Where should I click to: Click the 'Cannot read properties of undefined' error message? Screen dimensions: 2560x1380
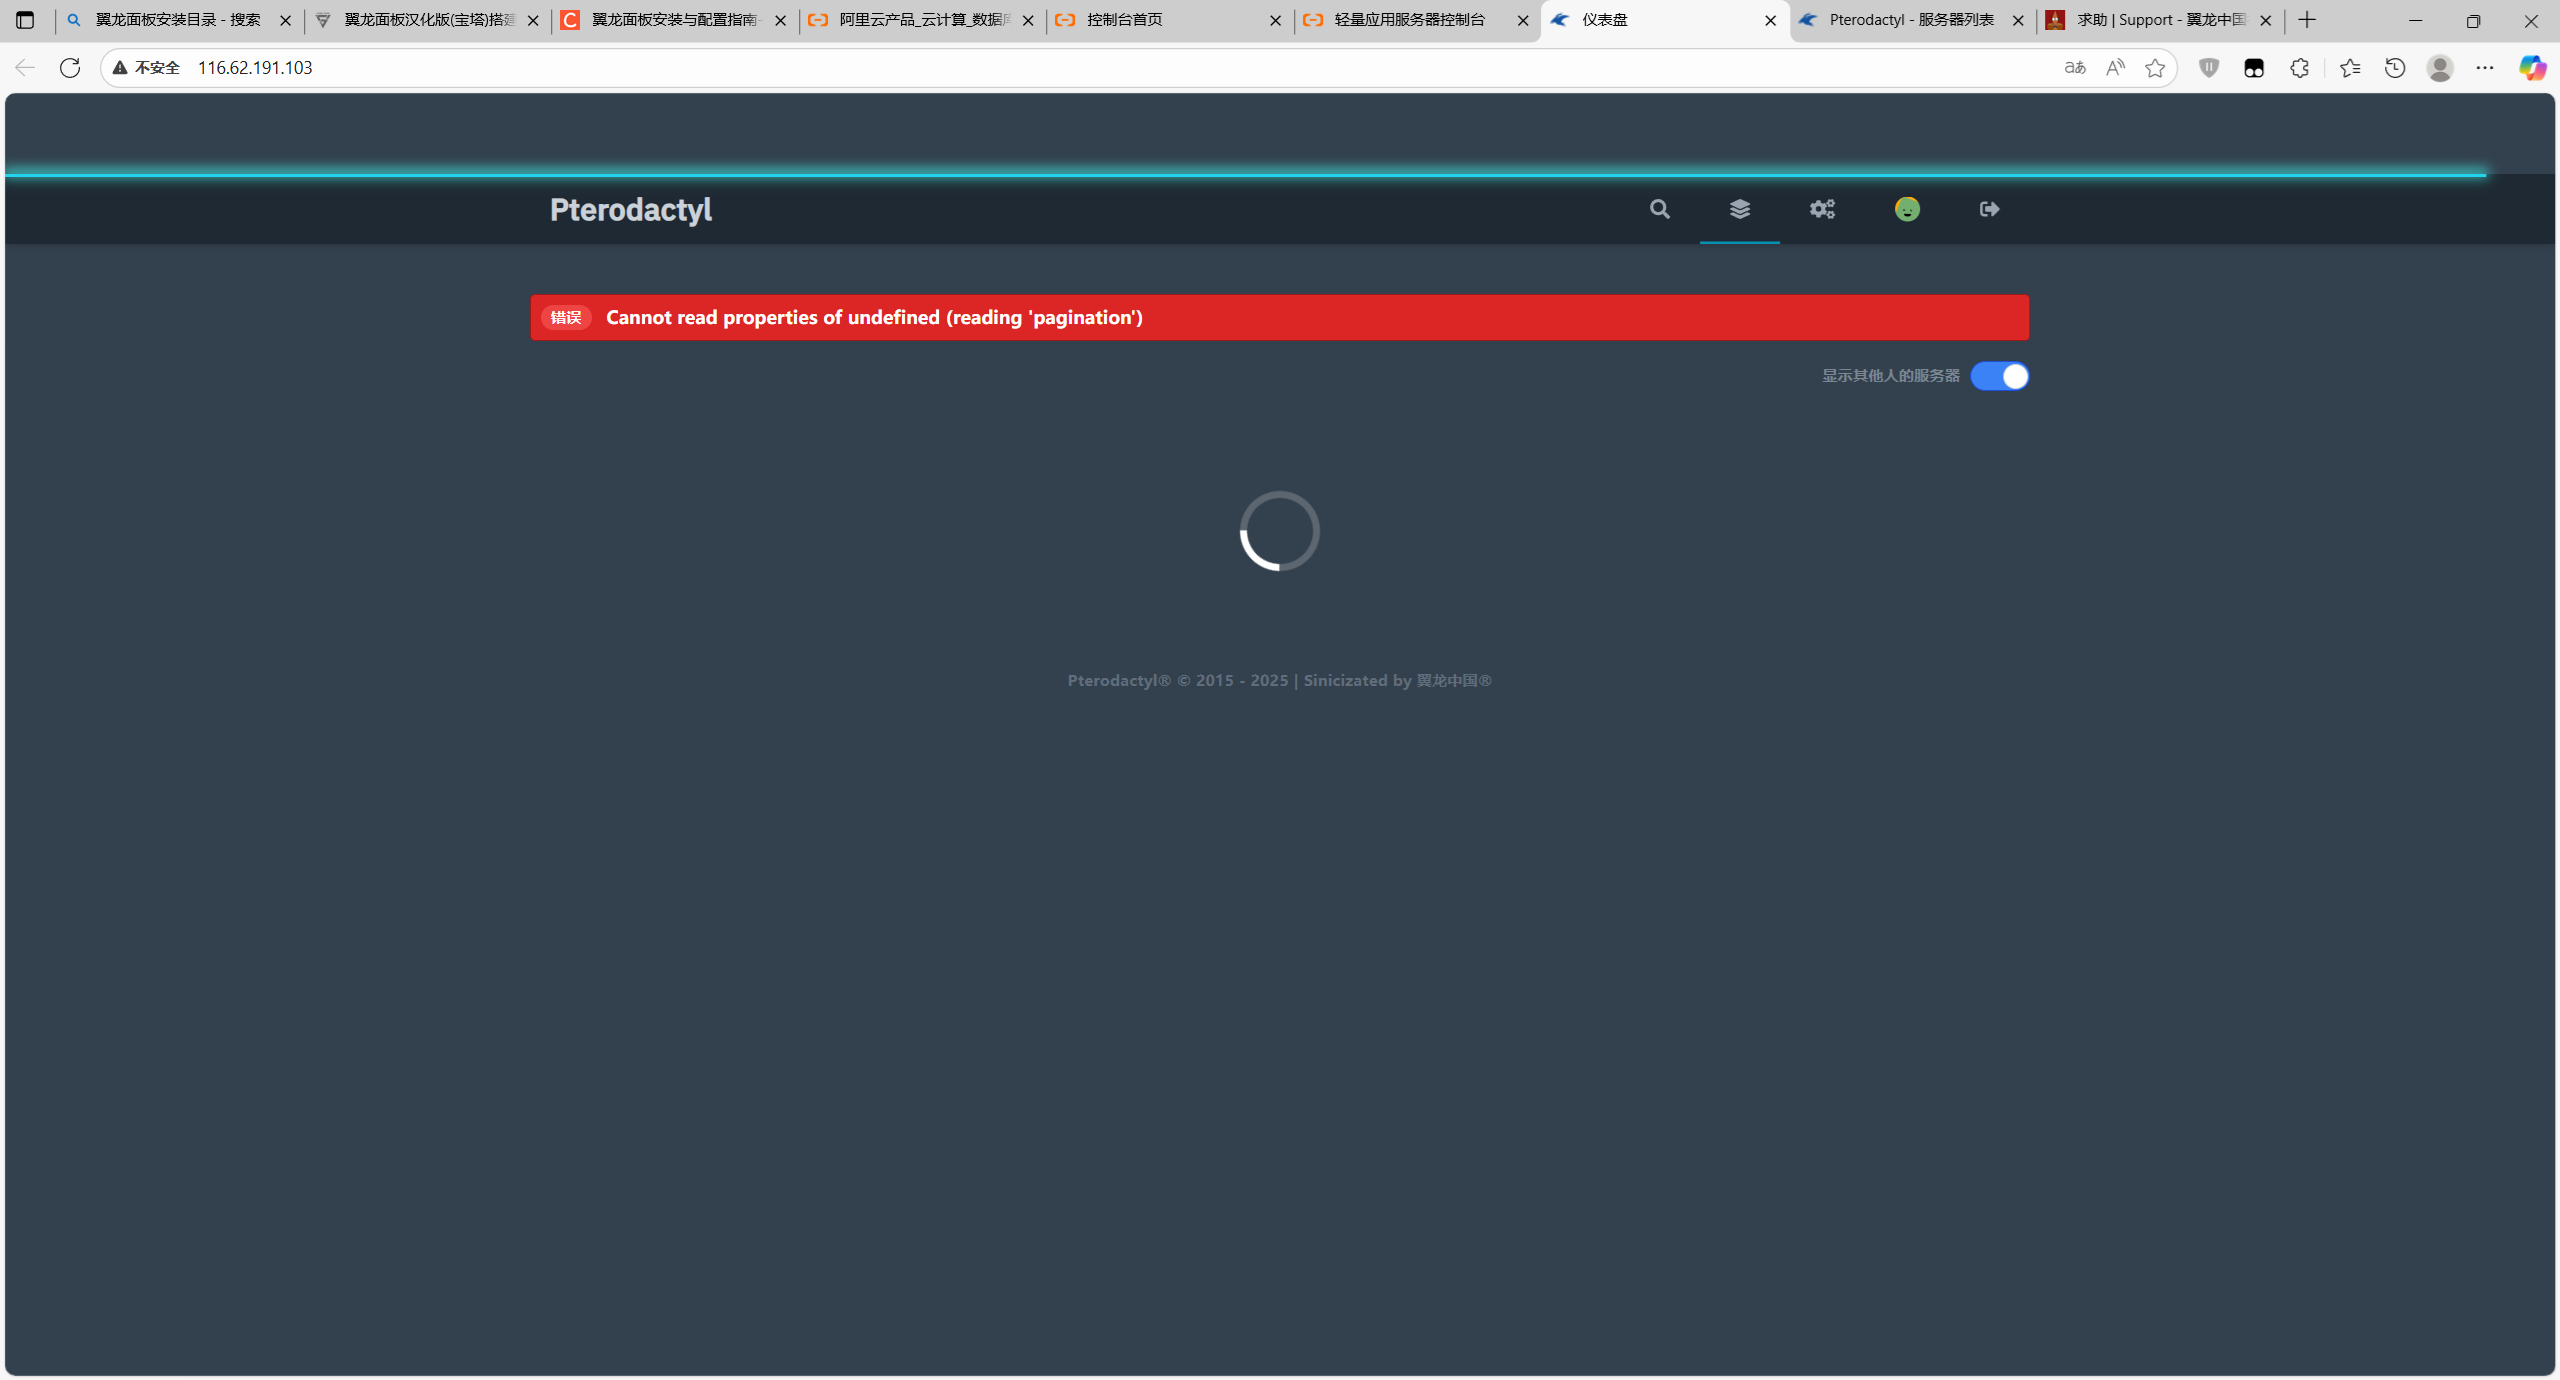[874, 318]
